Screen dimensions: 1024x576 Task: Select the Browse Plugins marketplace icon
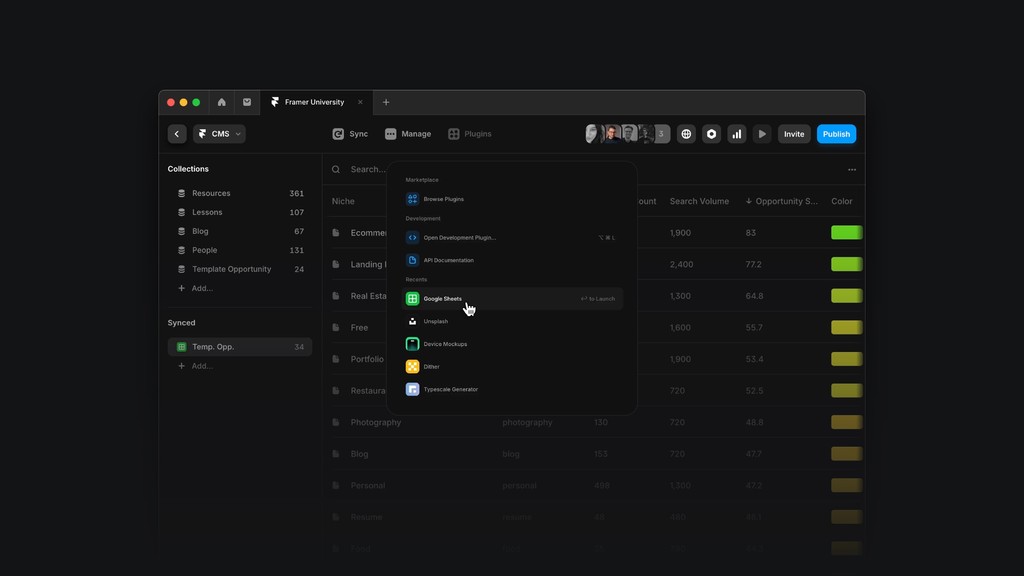pos(412,199)
